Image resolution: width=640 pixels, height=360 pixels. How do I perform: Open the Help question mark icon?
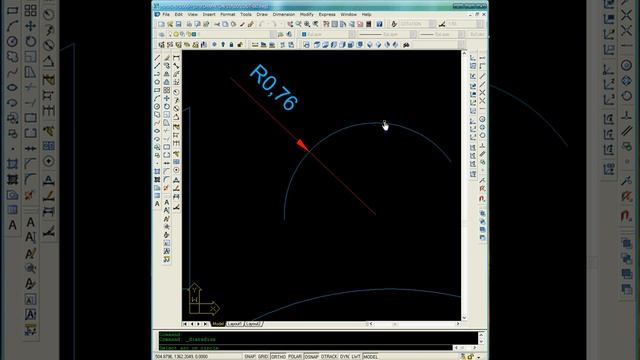pyautogui.click(x=379, y=24)
